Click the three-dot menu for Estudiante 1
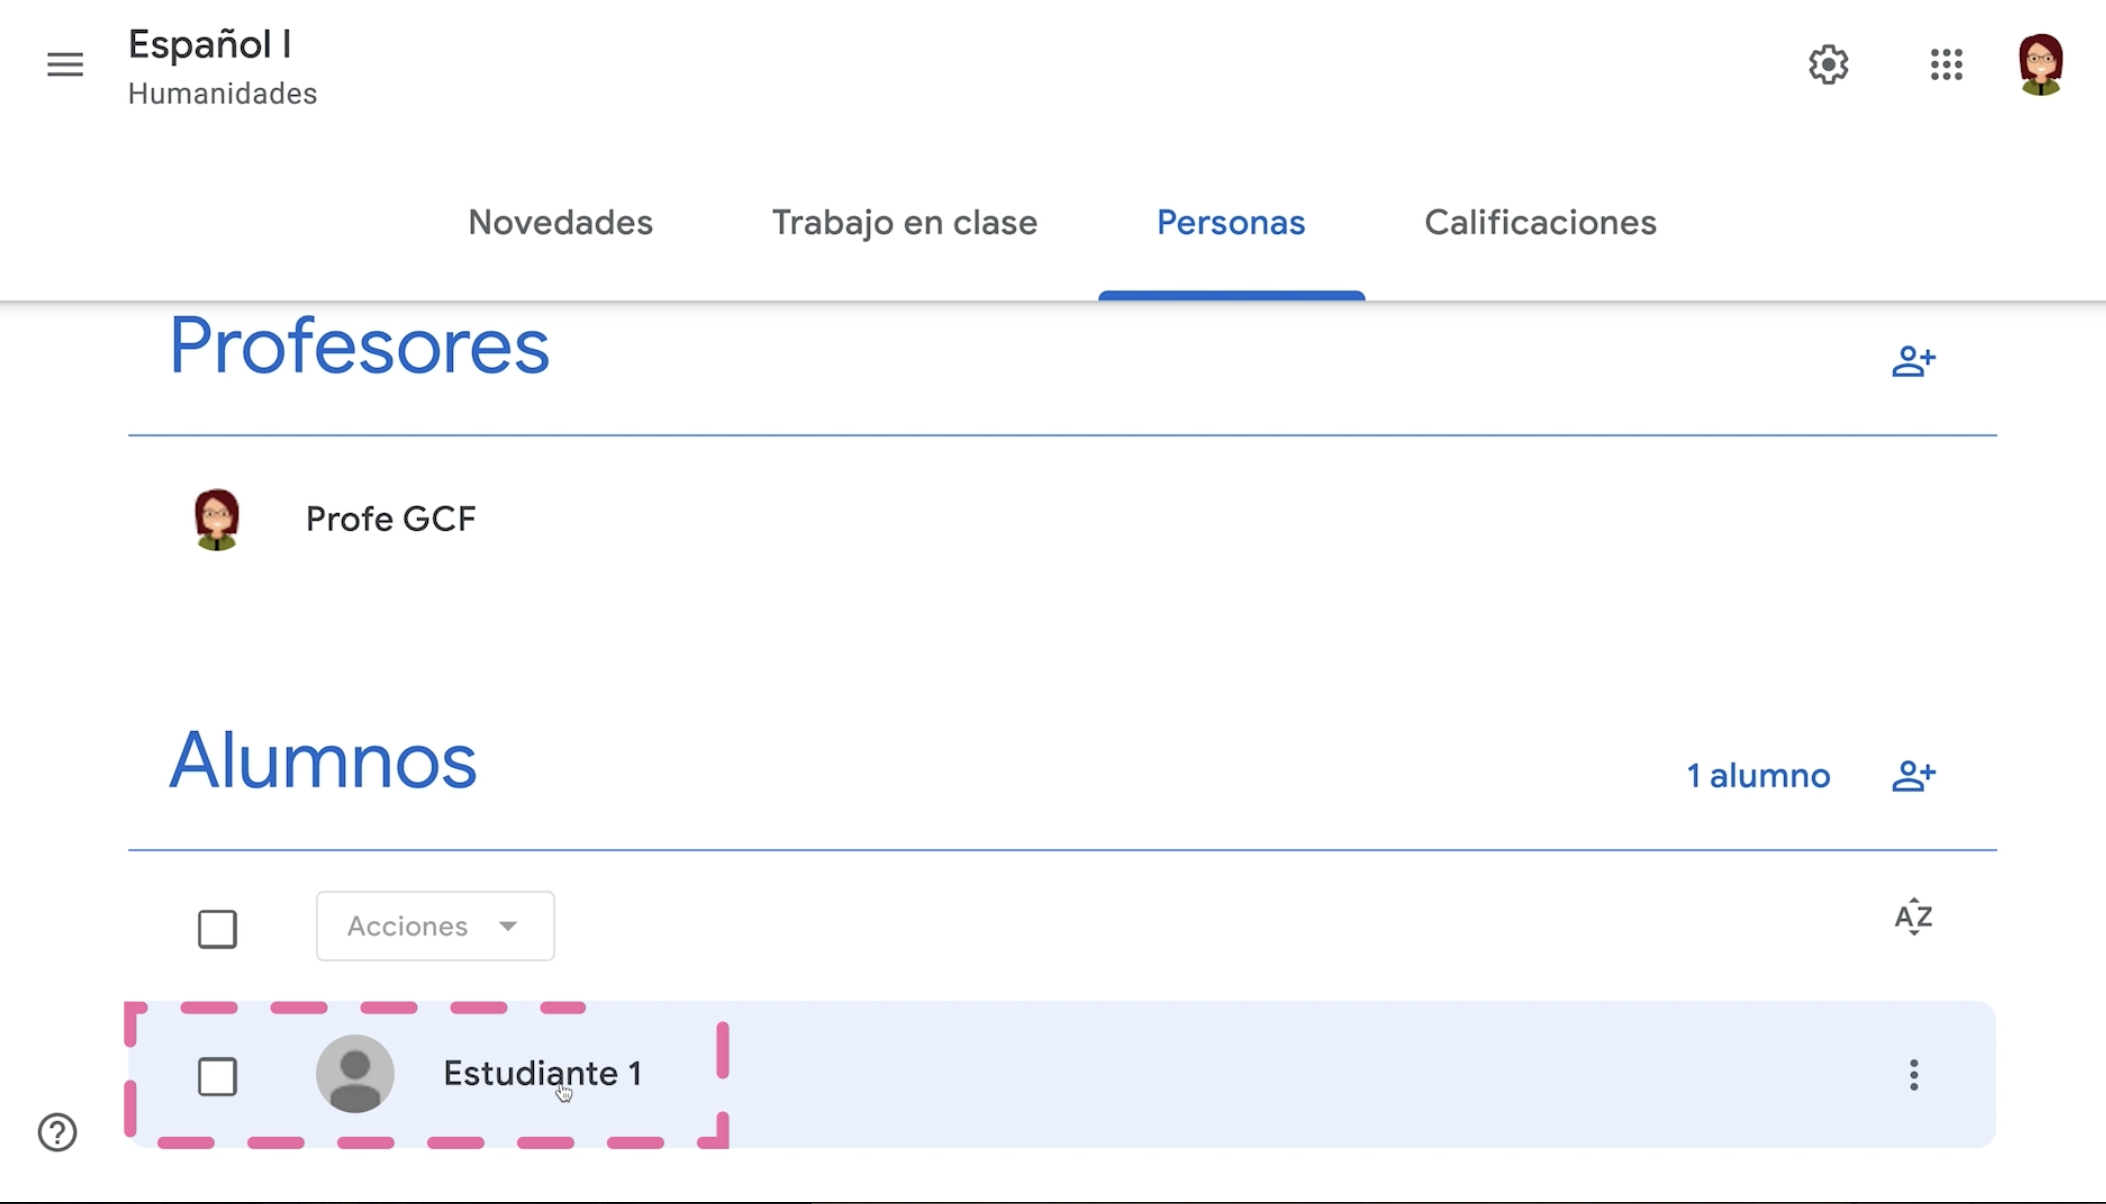The height and width of the screenshot is (1204, 2106). pos(1915,1074)
